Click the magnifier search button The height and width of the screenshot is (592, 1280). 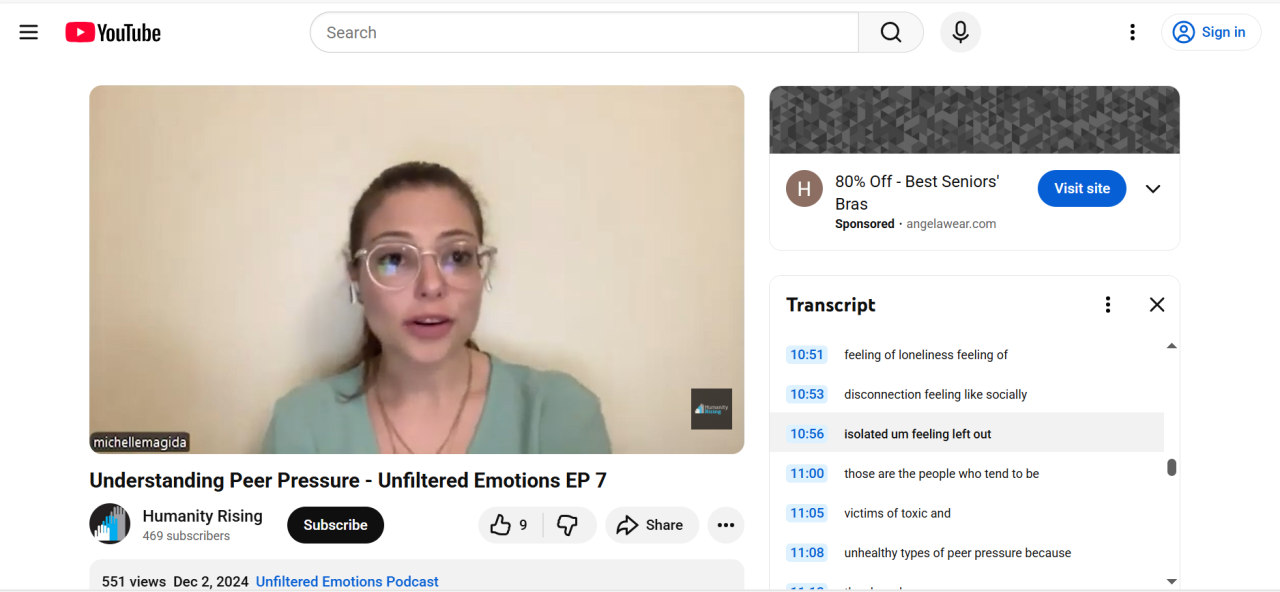pos(891,32)
